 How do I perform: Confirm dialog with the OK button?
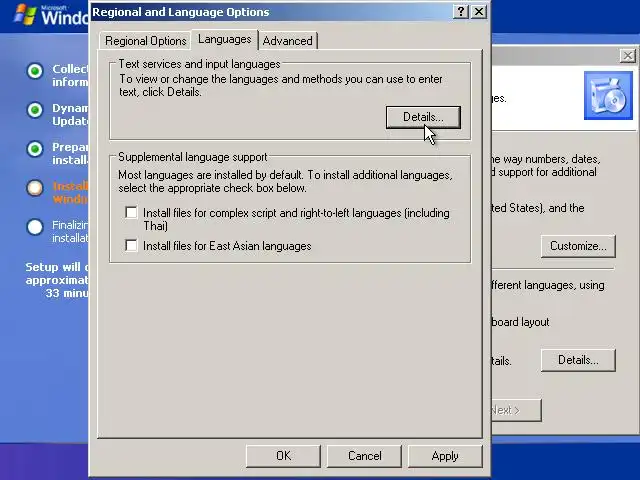(x=283, y=456)
